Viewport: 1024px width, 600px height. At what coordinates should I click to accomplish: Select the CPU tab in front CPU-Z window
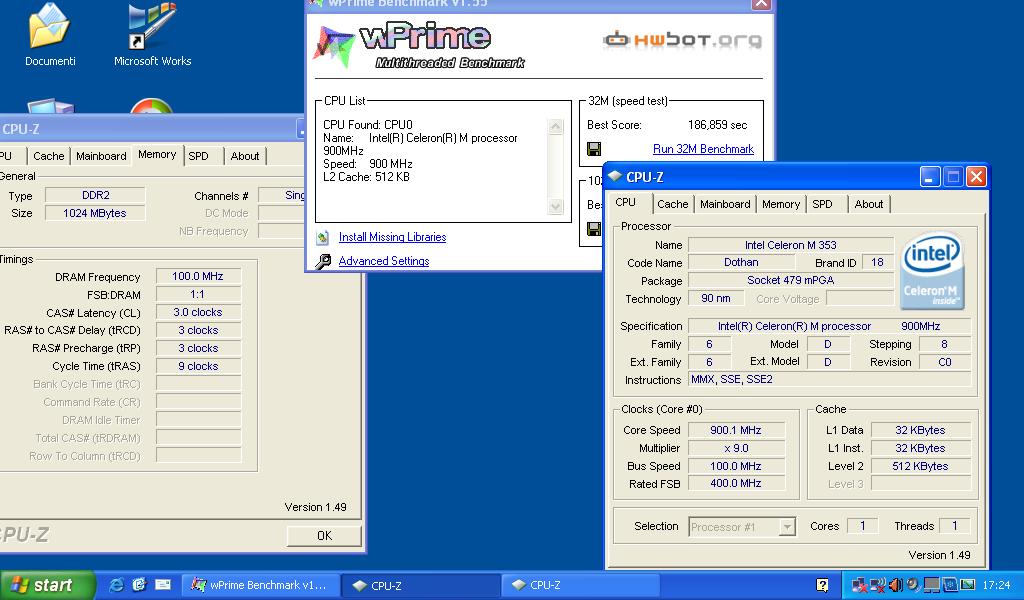coord(626,202)
